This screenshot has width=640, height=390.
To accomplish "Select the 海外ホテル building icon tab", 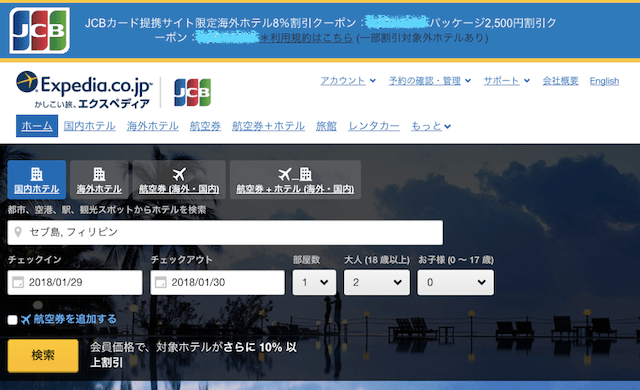I will [99, 180].
